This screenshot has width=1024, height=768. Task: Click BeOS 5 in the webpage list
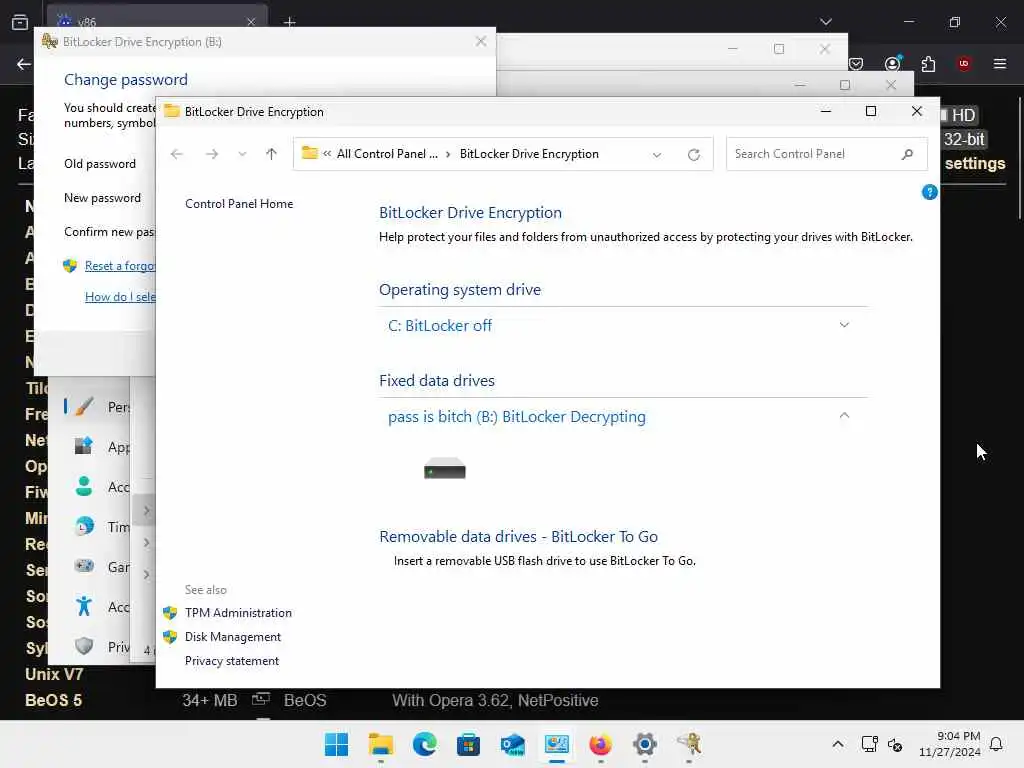click(54, 700)
